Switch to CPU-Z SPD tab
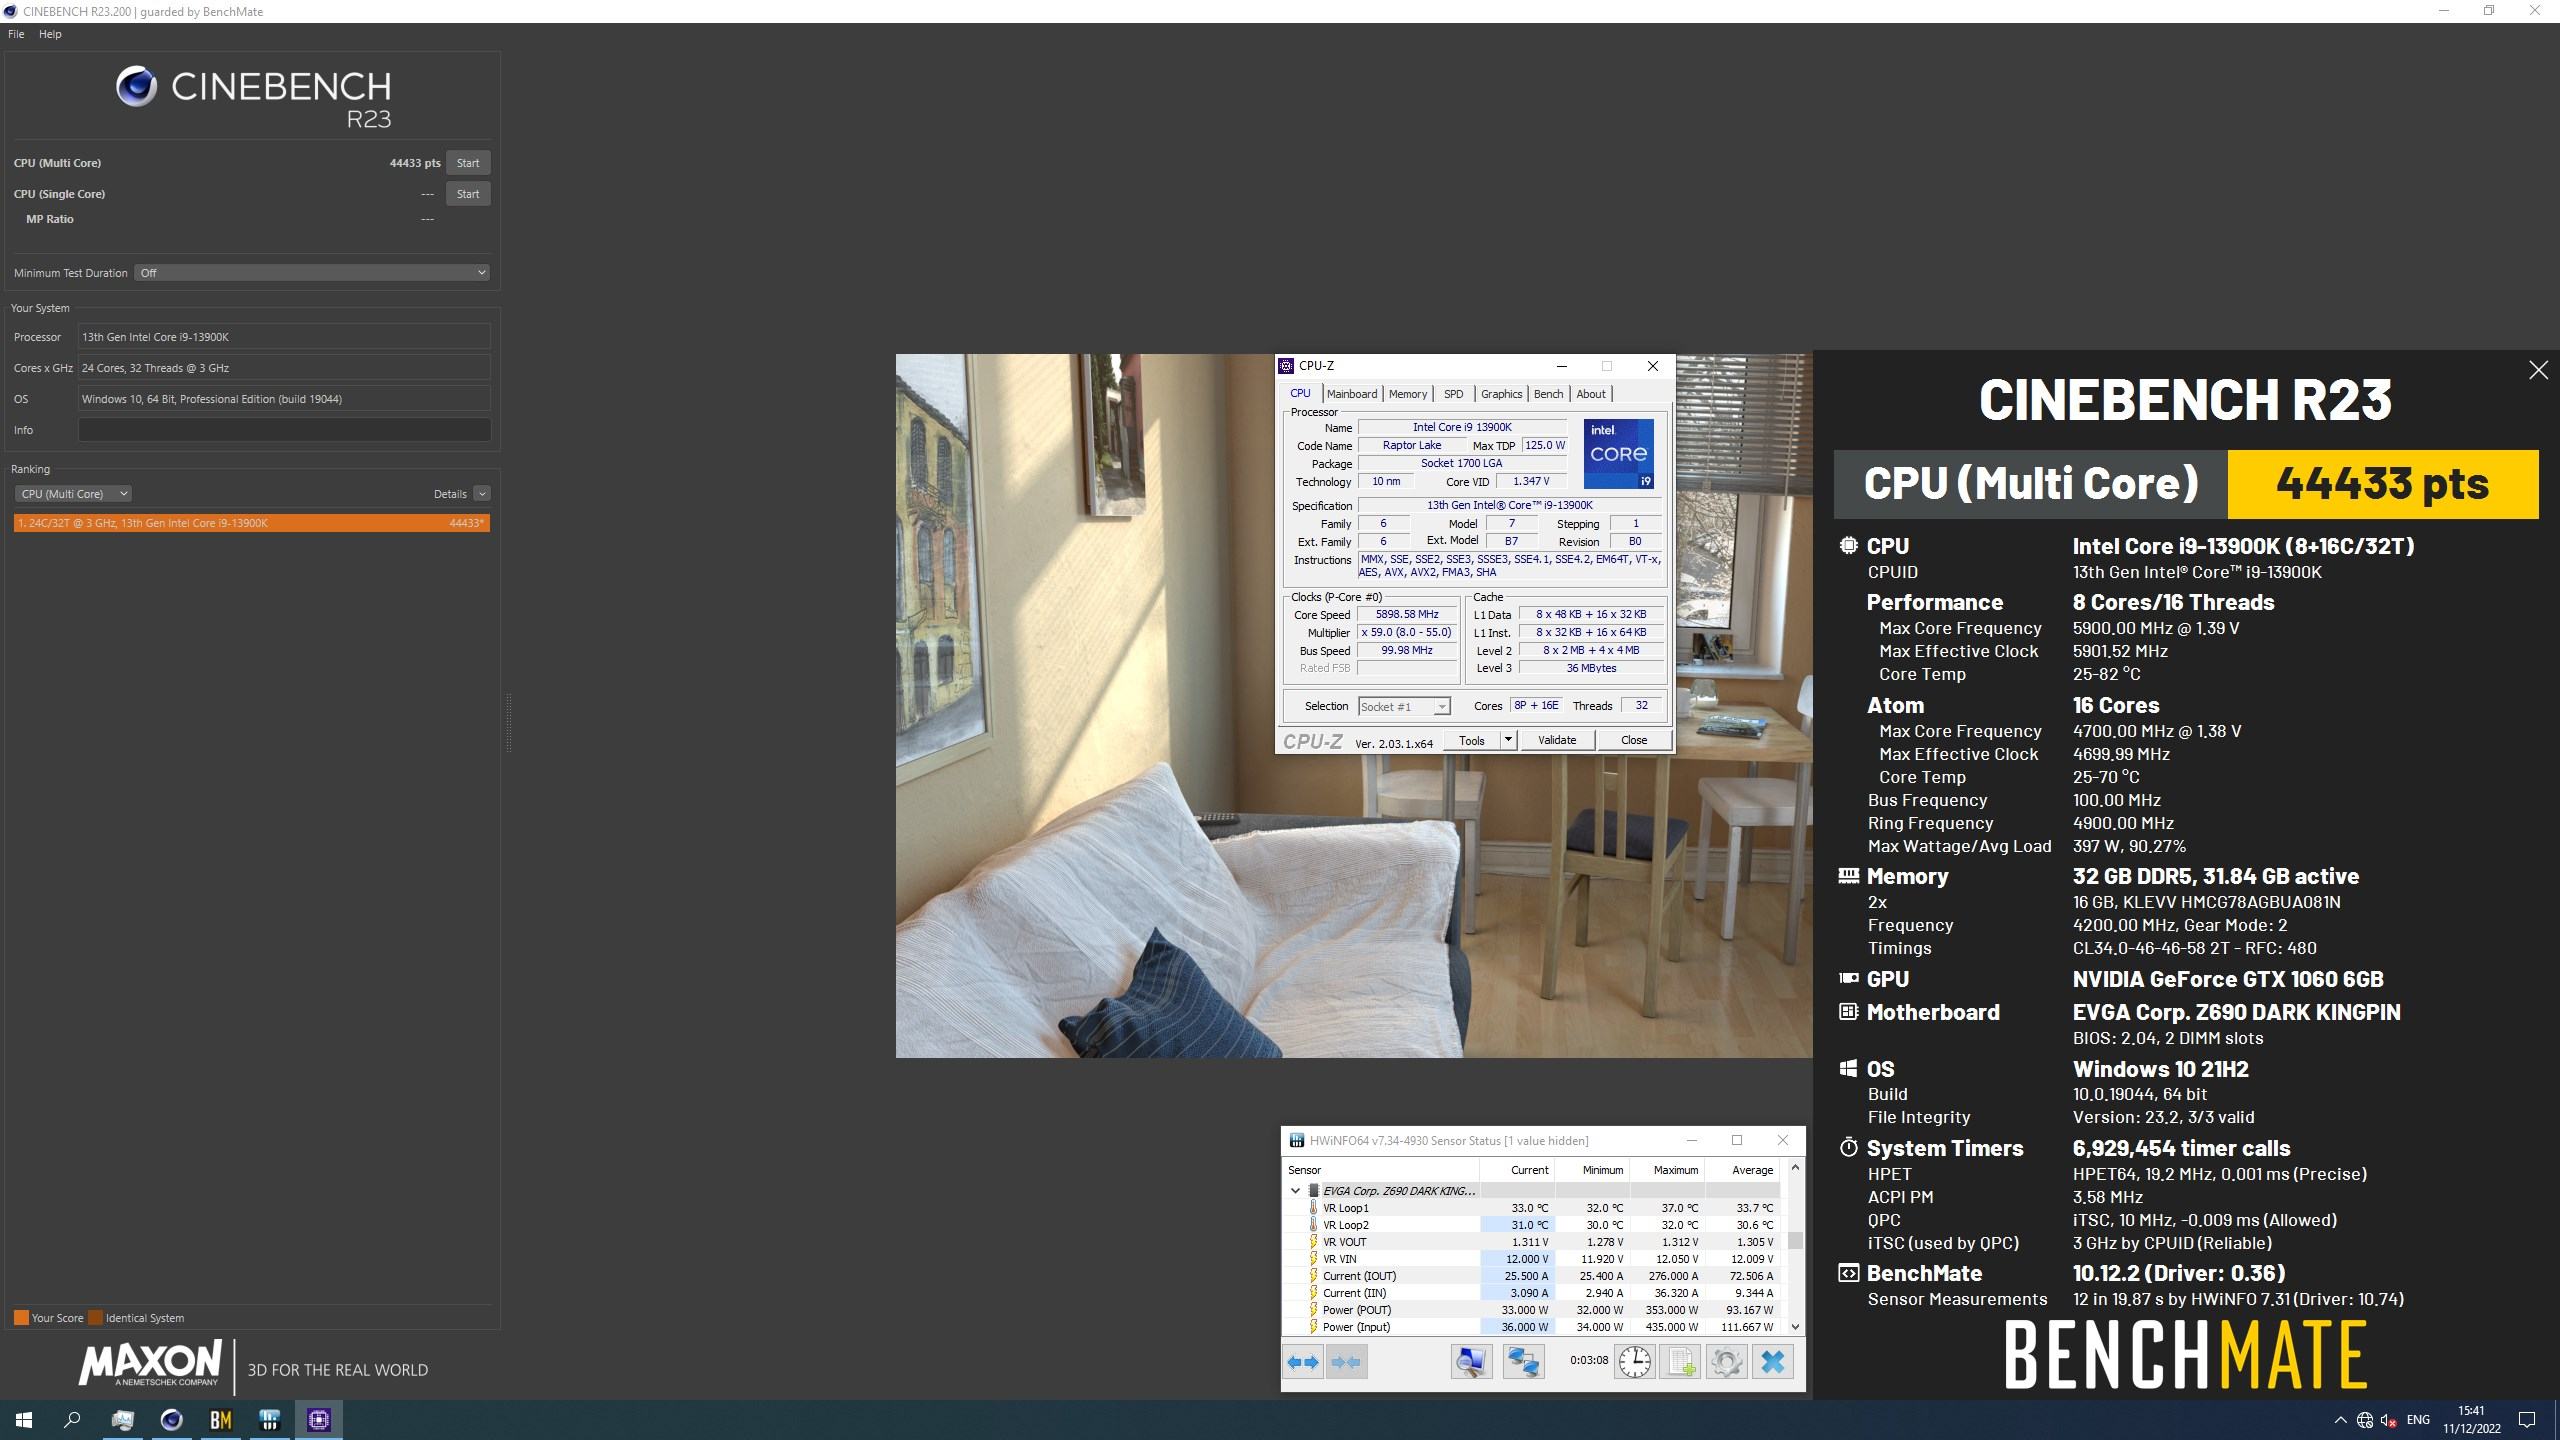The height and width of the screenshot is (1440, 2560). (1453, 394)
